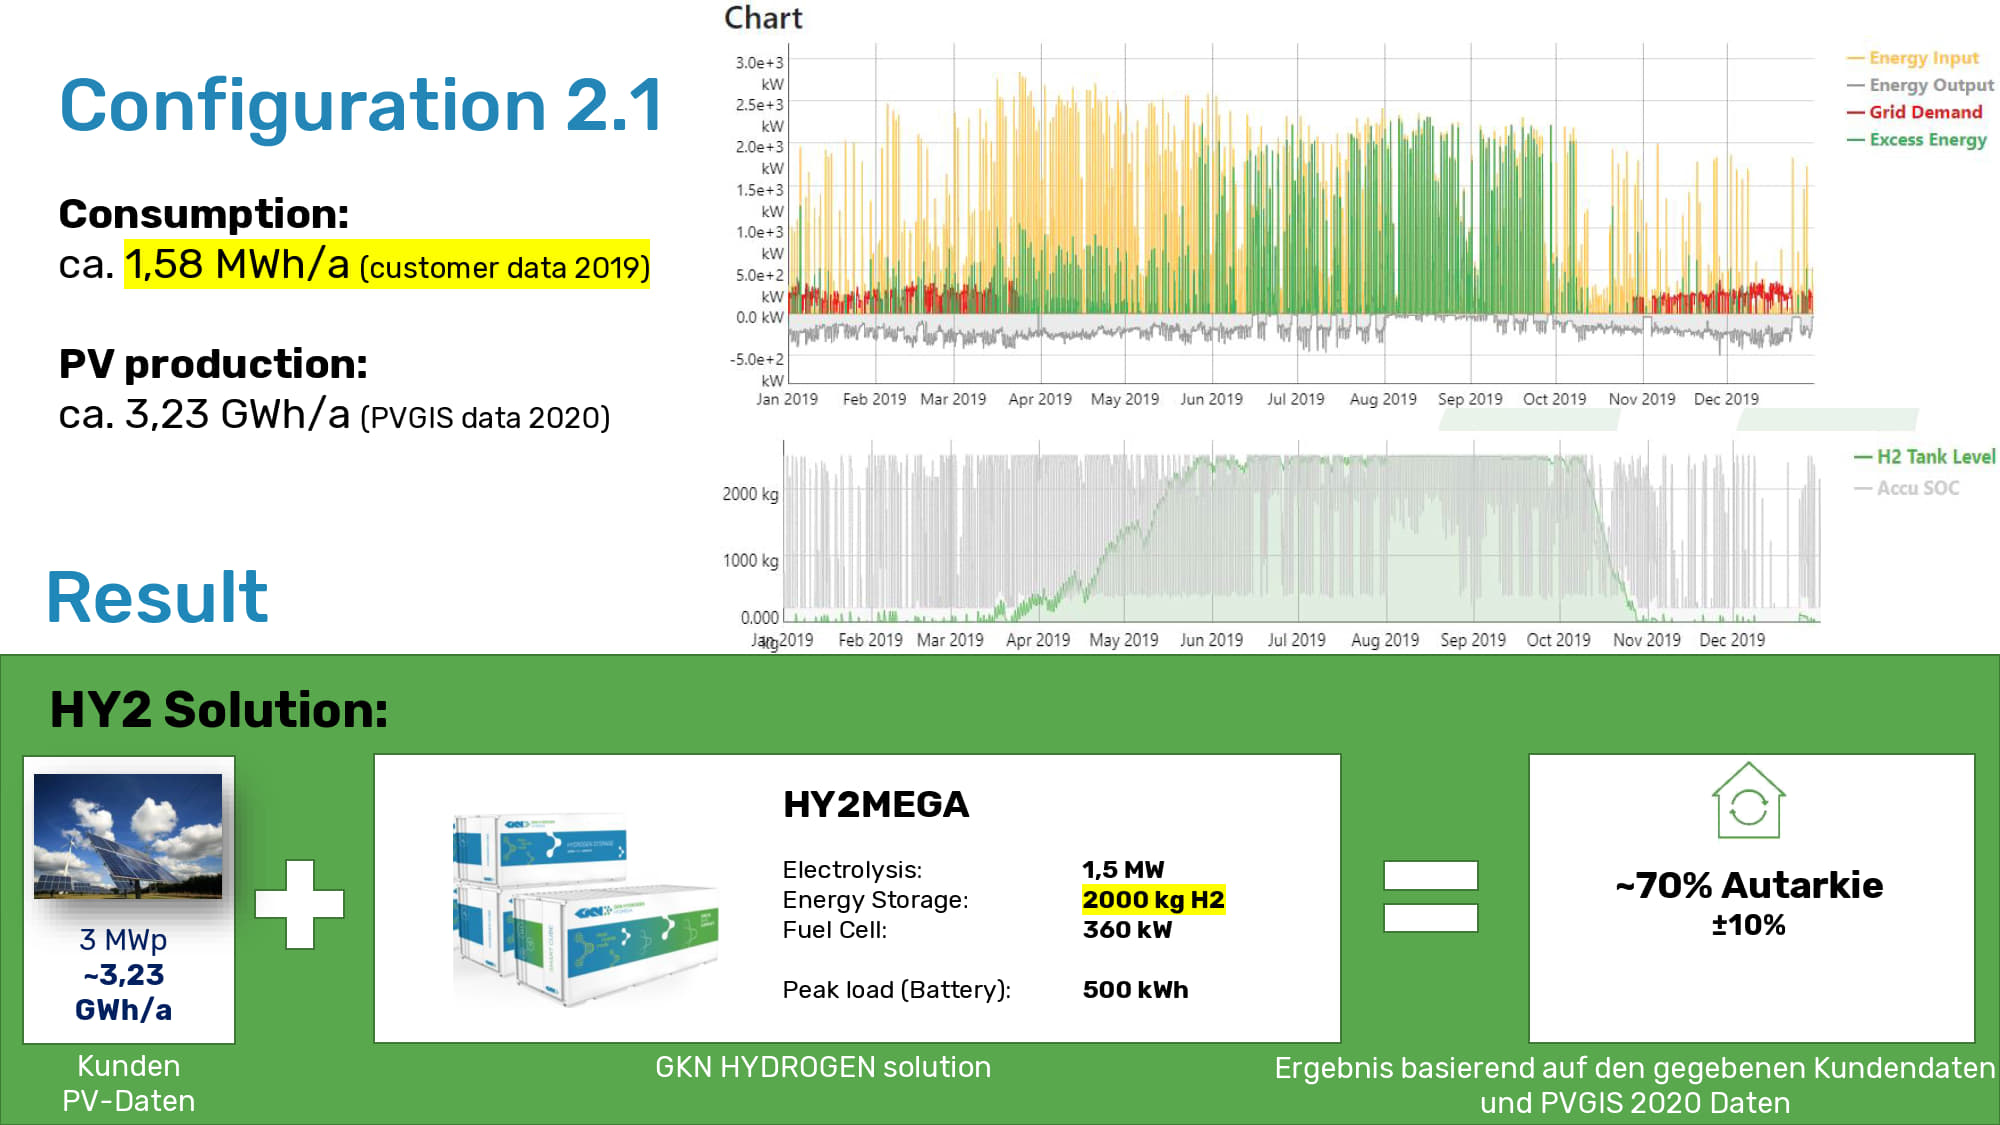This screenshot has width=2000, height=1125.
Task: Click the PV production: label
Action: (213, 364)
